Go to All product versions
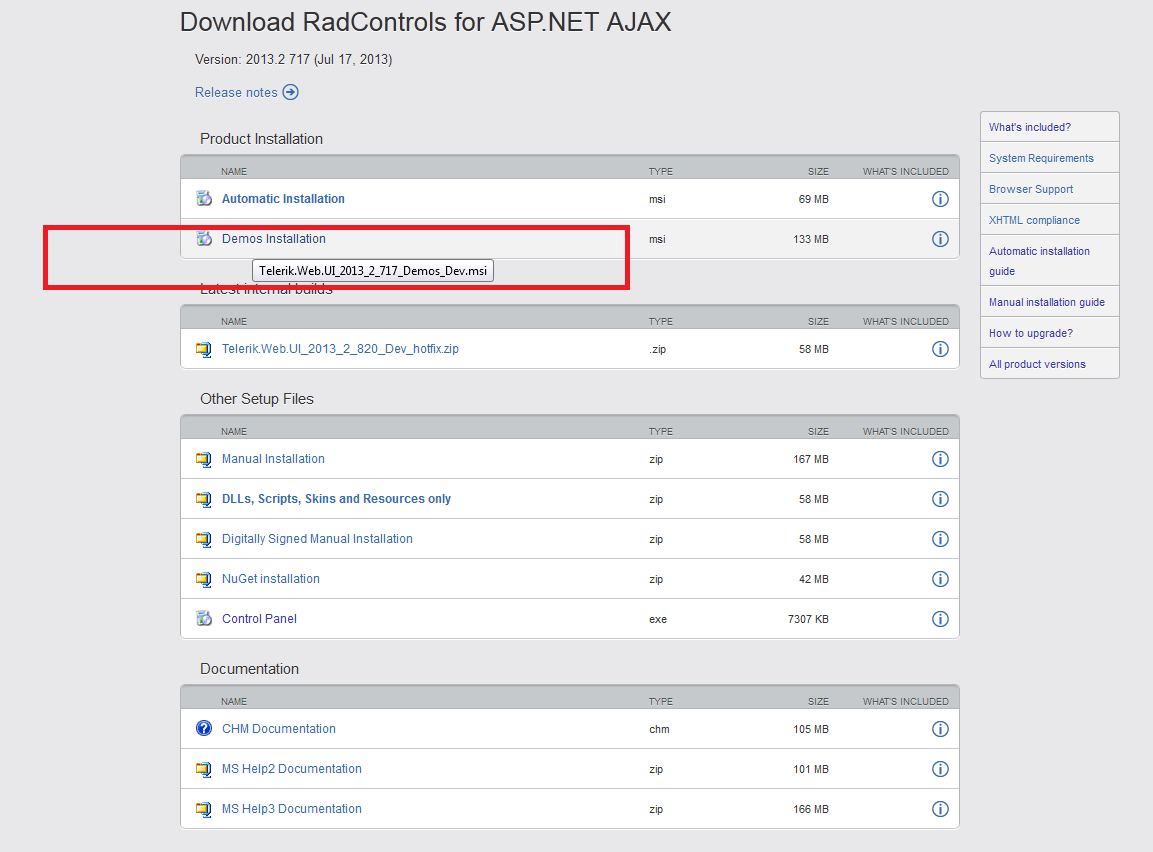The height and width of the screenshot is (852, 1153). tap(1037, 364)
